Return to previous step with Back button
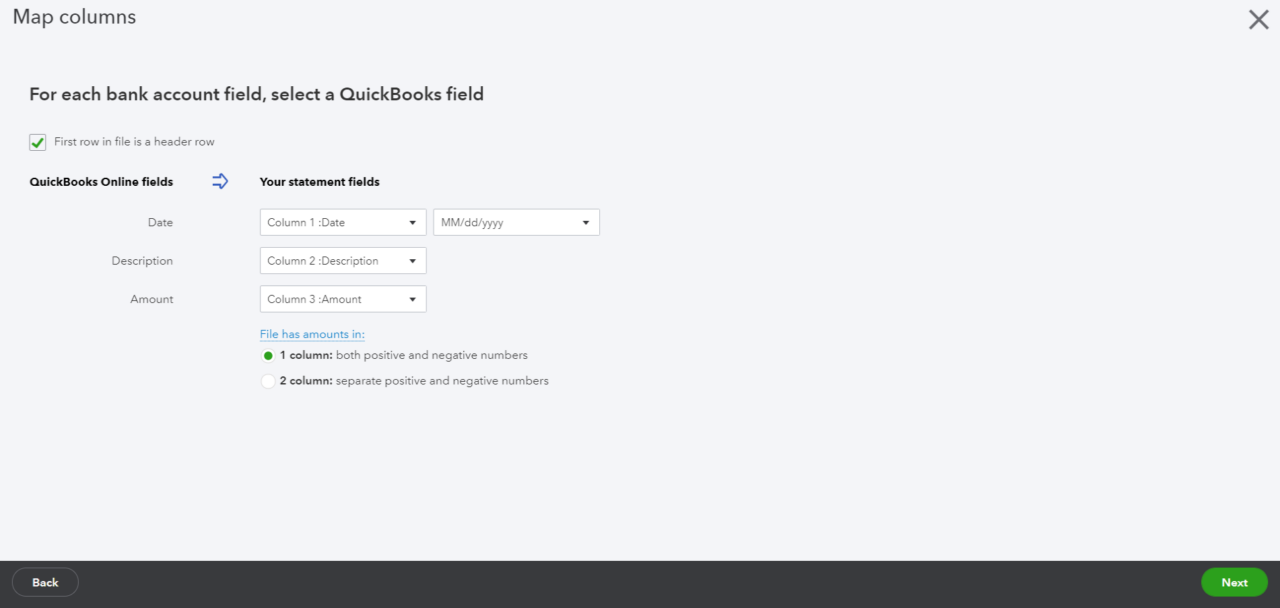This screenshot has width=1280, height=608. tap(45, 582)
